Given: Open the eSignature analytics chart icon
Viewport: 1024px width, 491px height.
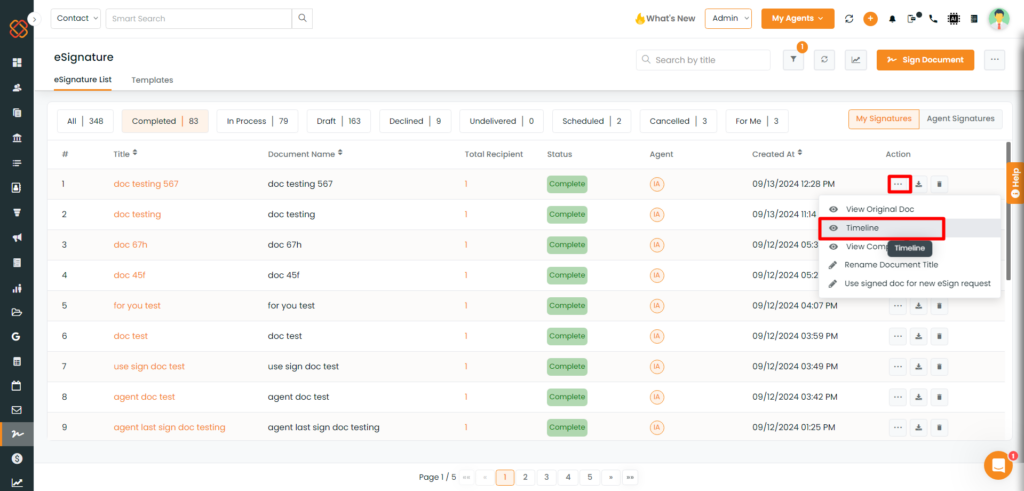Looking at the screenshot, I should pos(856,59).
